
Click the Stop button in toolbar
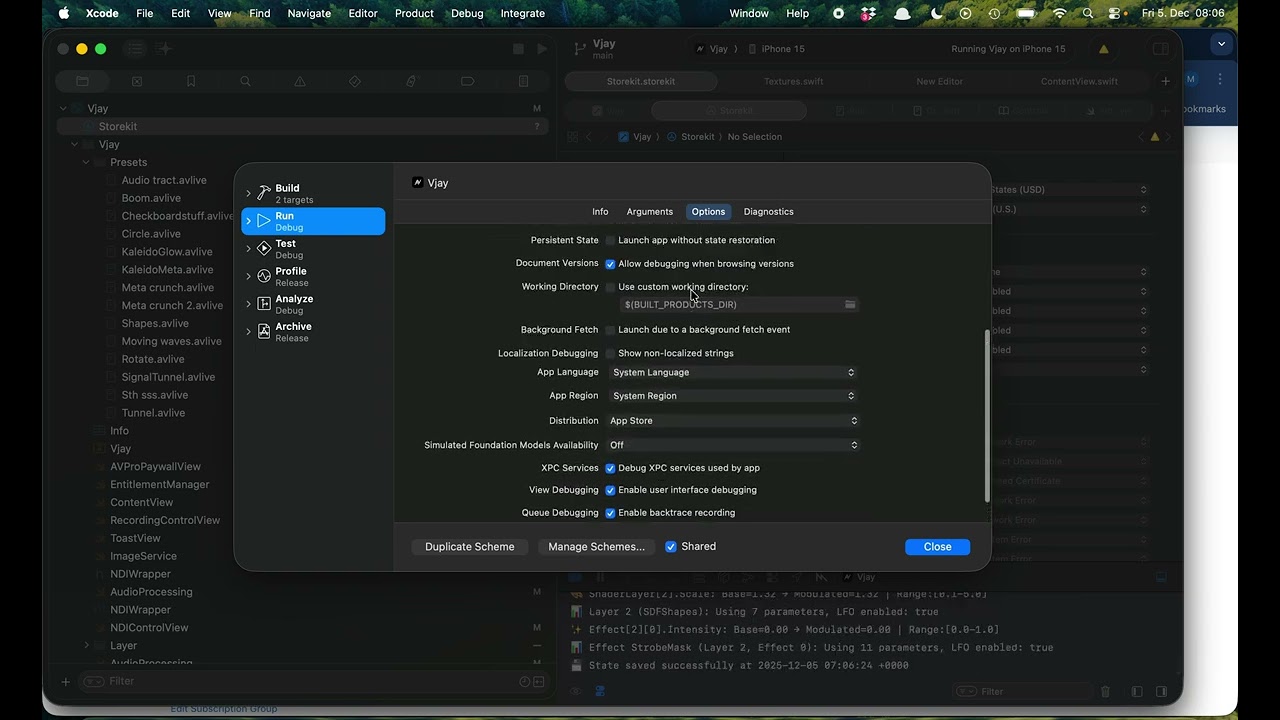coord(518,48)
